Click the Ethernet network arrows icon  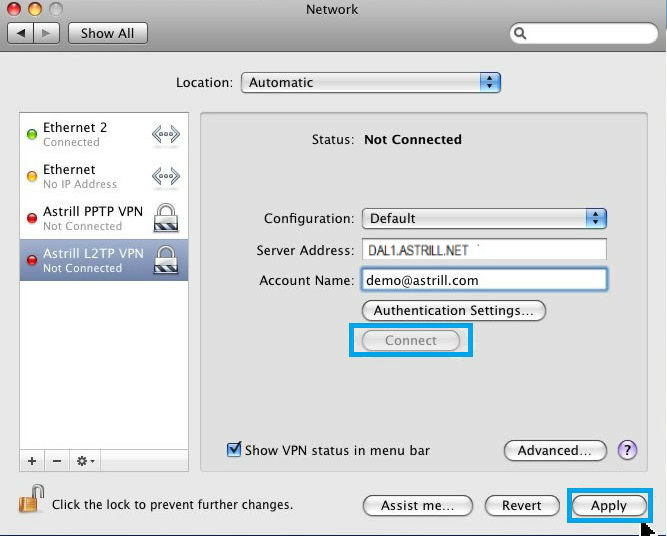point(166,176)
